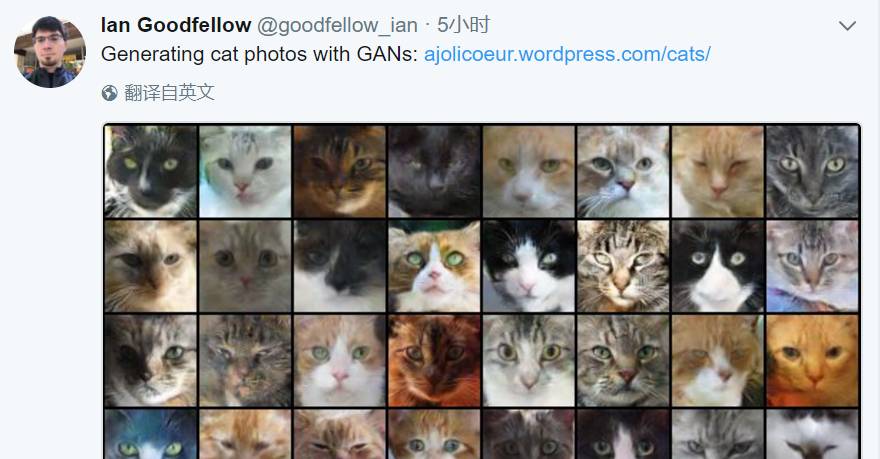880x459 pixels.
Task: Click the bright orange cat in third row
Action: point(813,360)
